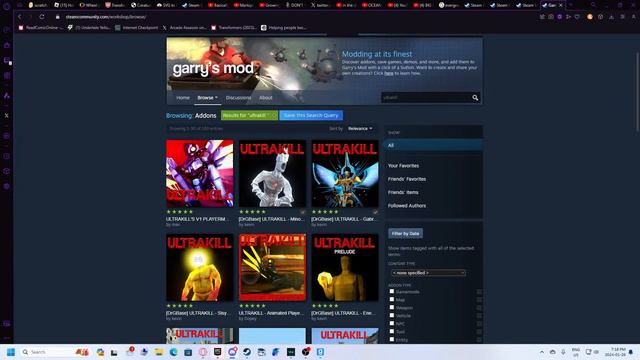
Task: Click the Windows taskbar Search box
Action: pyautogui.click(x=55, y=352)
